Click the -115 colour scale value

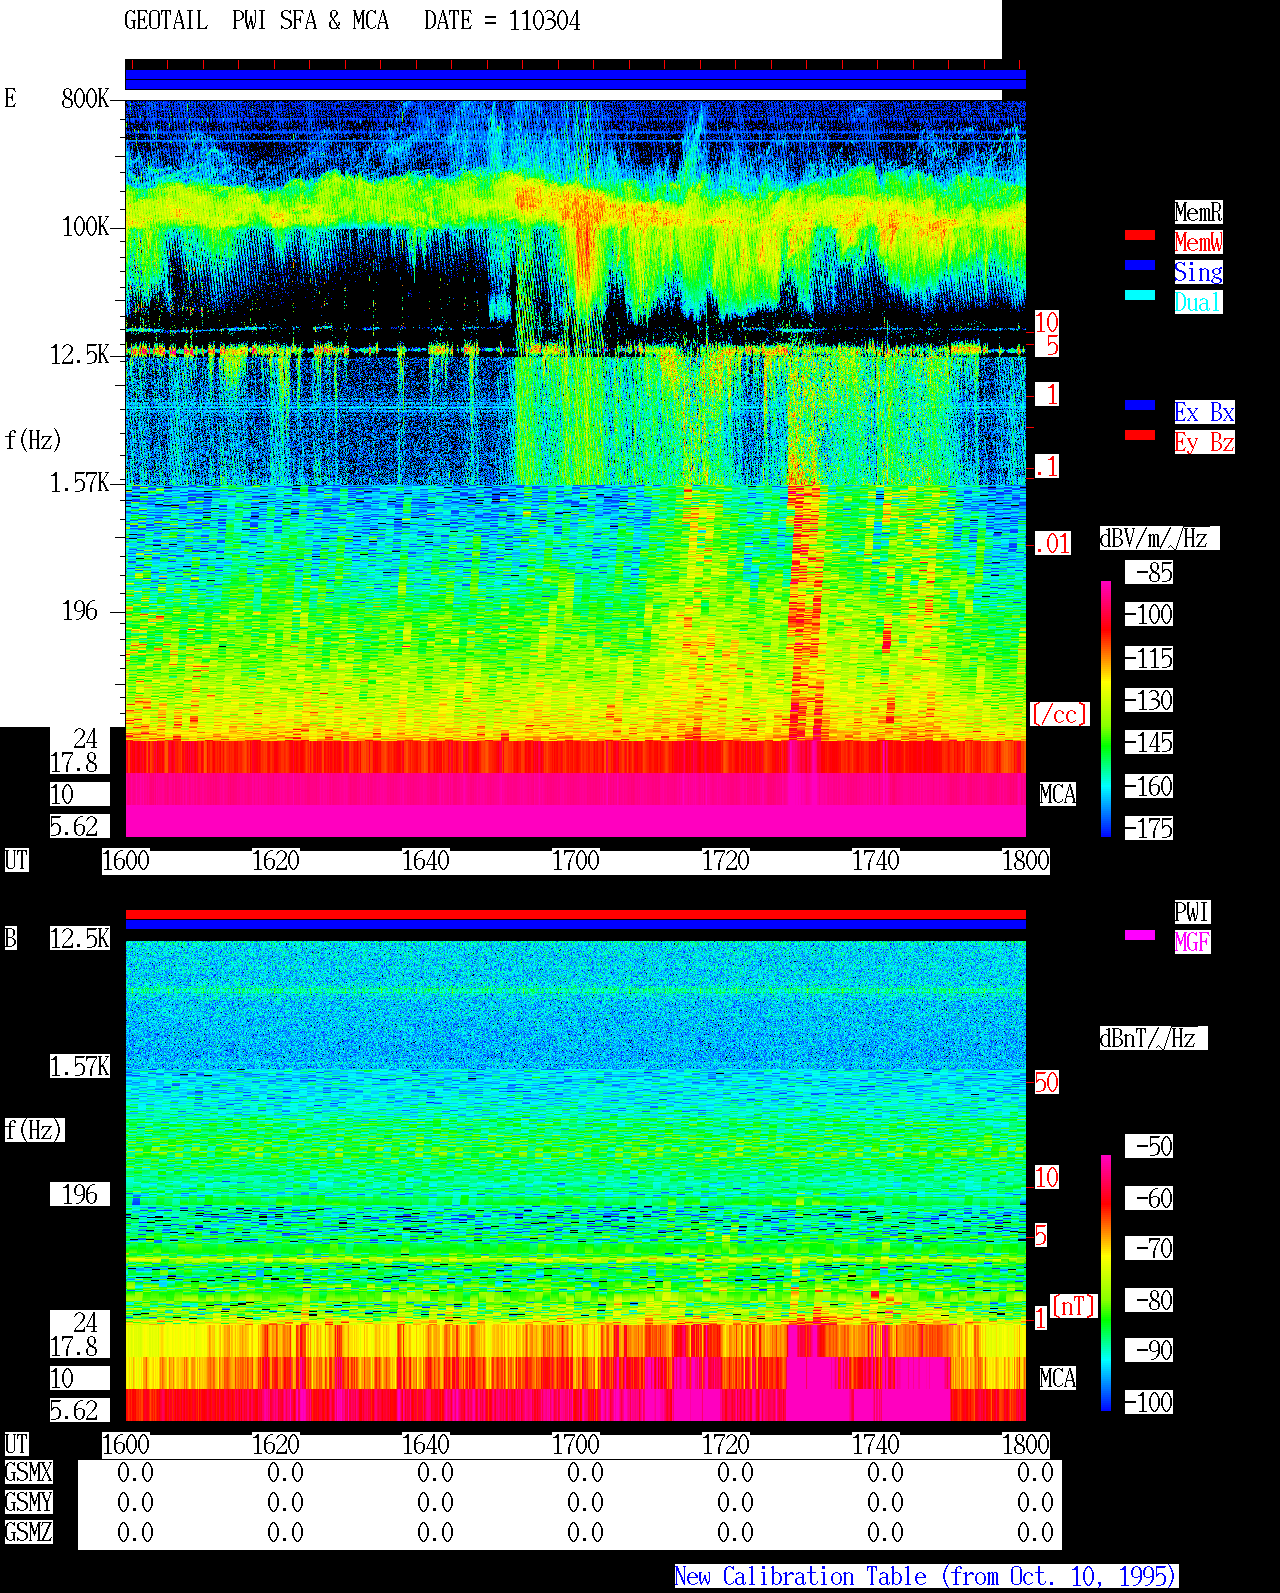click(x=1149, y=658)
